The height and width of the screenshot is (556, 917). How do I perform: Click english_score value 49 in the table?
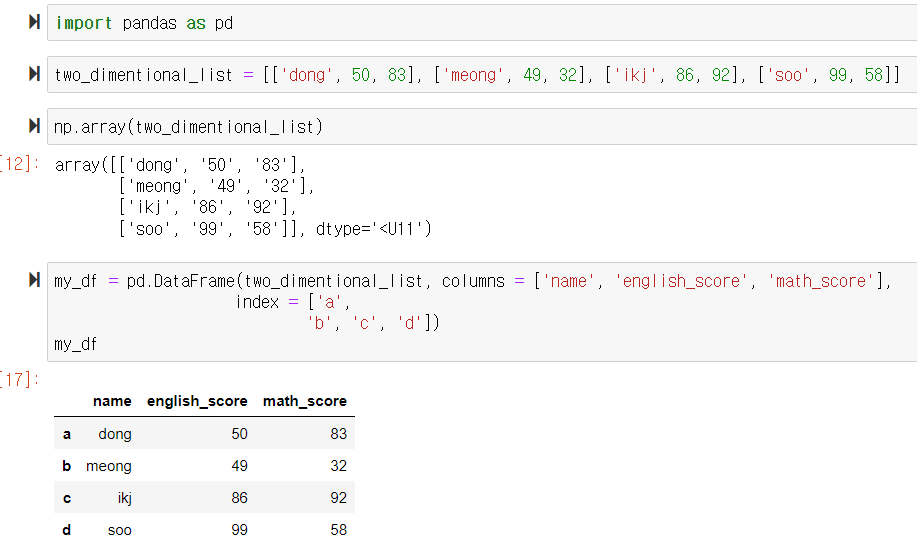pyautogui.click(x=239, y=466)
